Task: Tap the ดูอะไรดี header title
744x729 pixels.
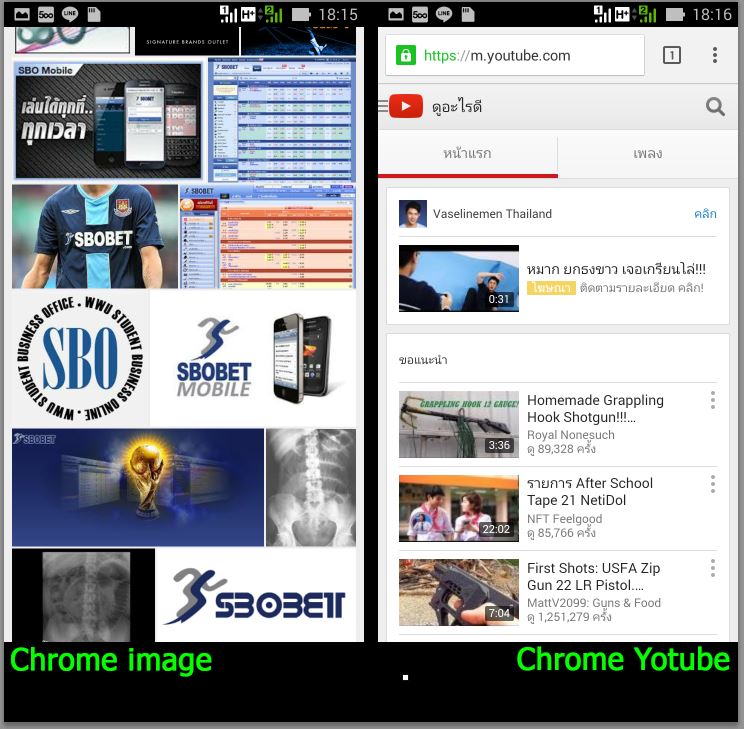Action: pyautogui.click(x=456, y=106)
